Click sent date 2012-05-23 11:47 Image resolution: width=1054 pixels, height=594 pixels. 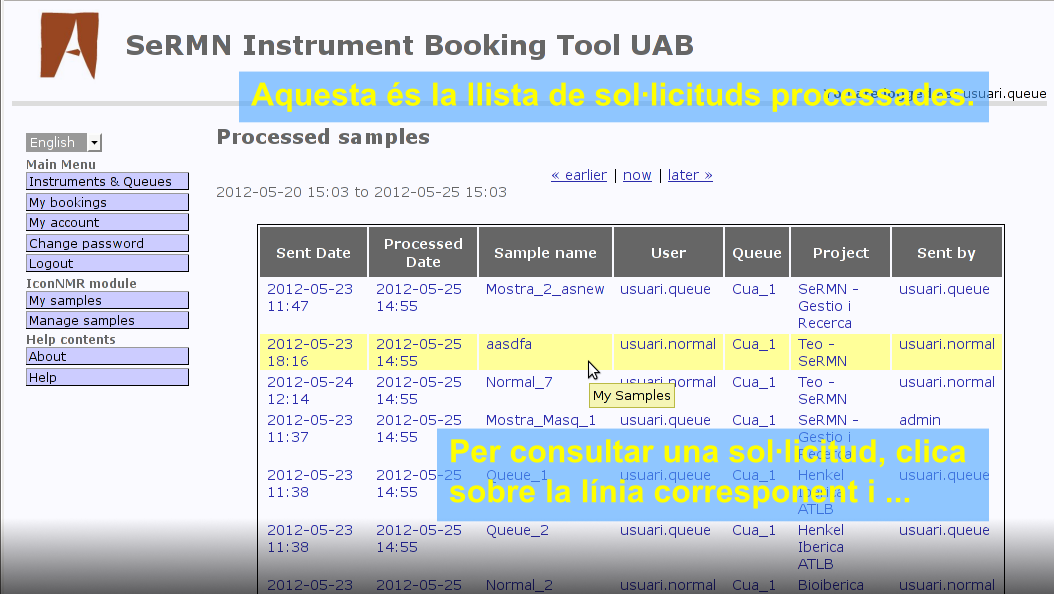coord(310,298)
